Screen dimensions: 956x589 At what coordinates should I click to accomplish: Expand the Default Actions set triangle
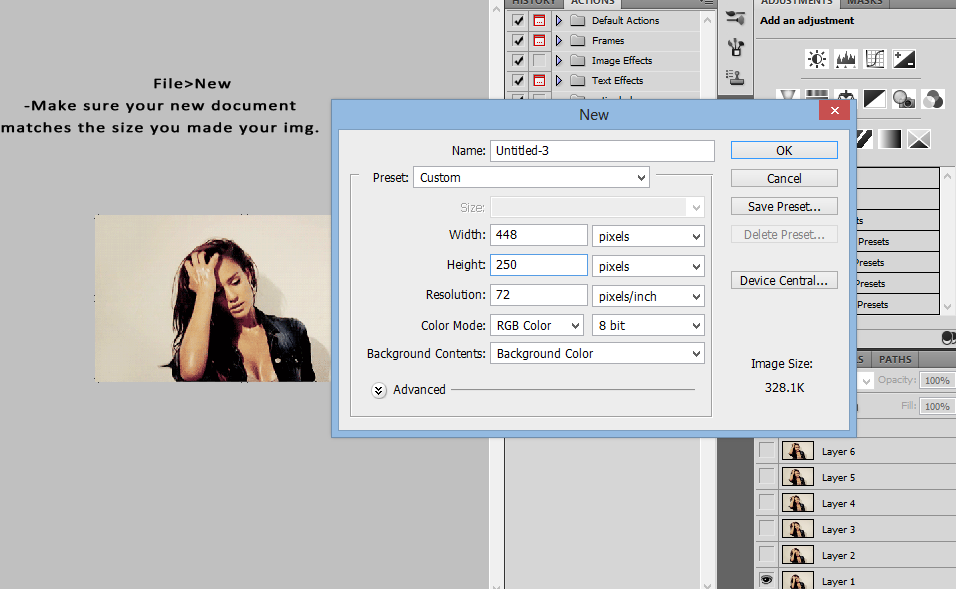click(x=558, y=20)
